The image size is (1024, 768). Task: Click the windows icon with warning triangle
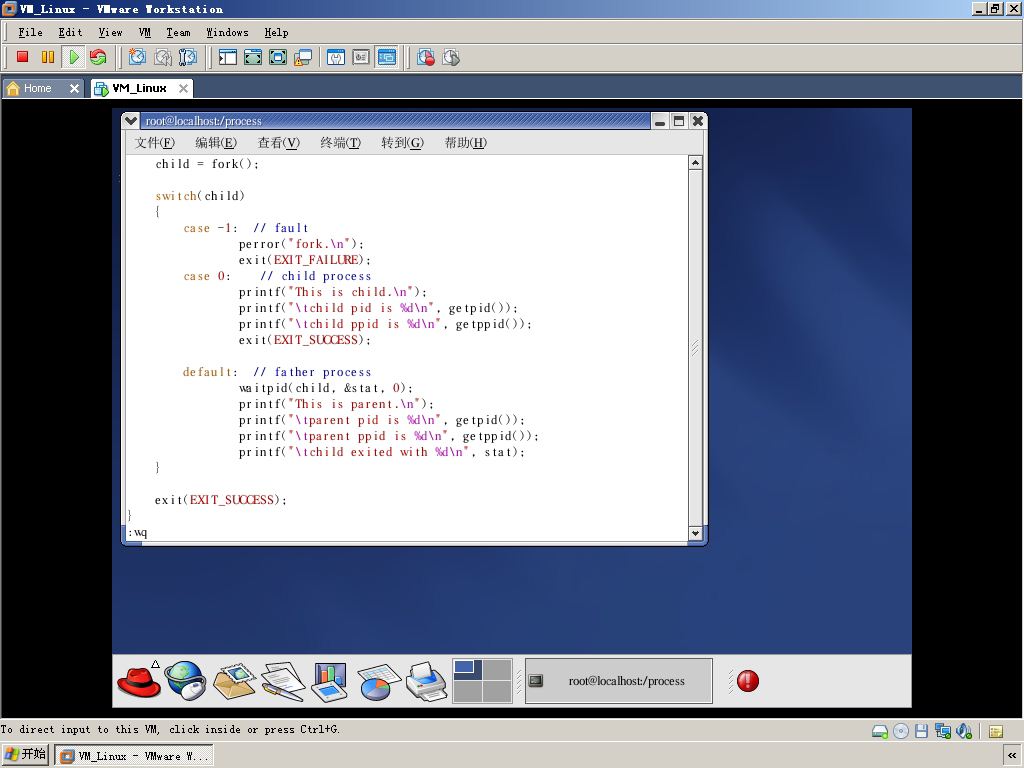tap(303, 57)
